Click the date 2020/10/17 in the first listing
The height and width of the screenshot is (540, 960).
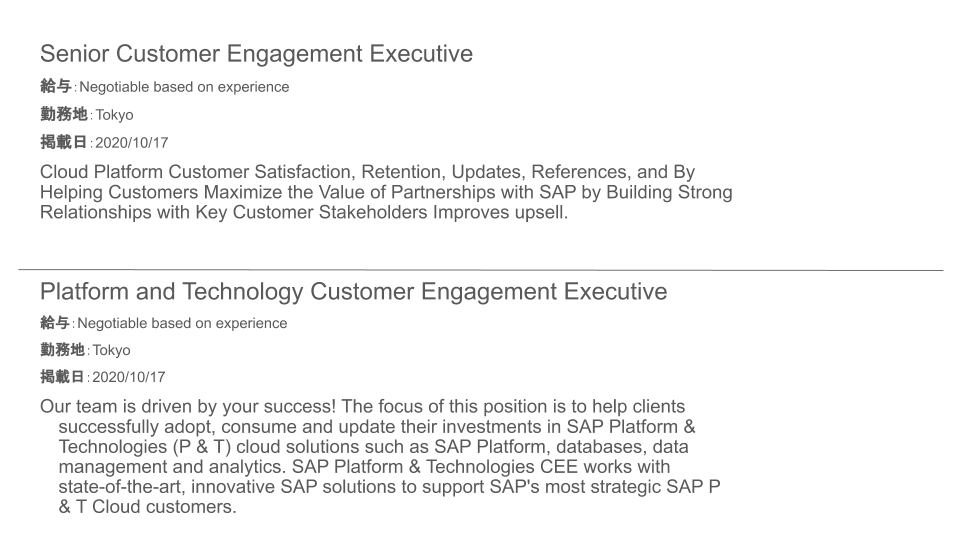point(131,143)
